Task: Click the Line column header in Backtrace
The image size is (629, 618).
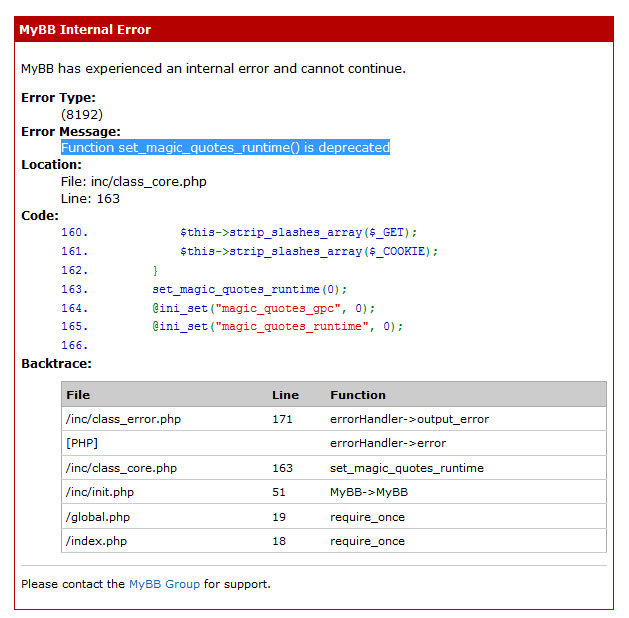Action: [x=285, y=395]
